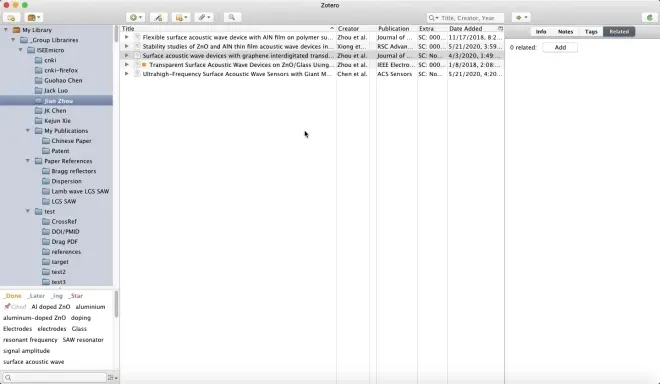This screenshot has height=384, width=660.
Task: Click the Advanced Search magnifier icon
Action: click(232, 17)
